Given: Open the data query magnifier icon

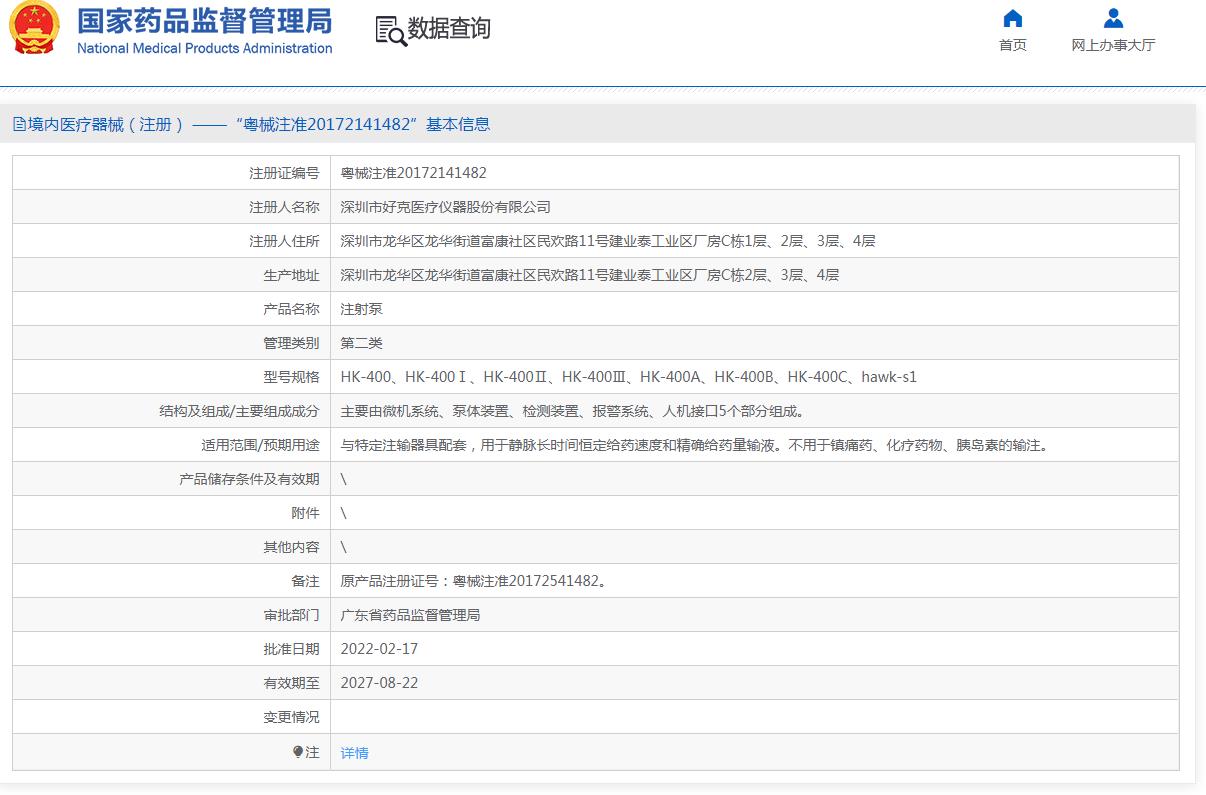Looking at the screenshot, I should pyautogui.click(x=391, y=30).
